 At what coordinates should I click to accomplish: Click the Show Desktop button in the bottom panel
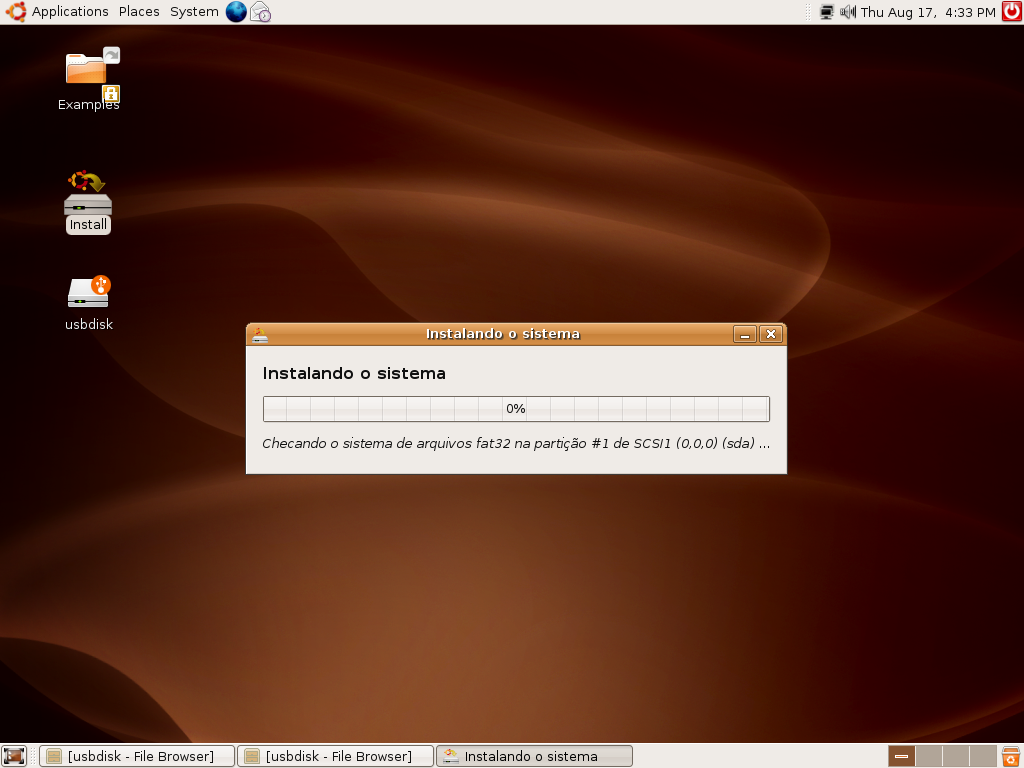14,756
